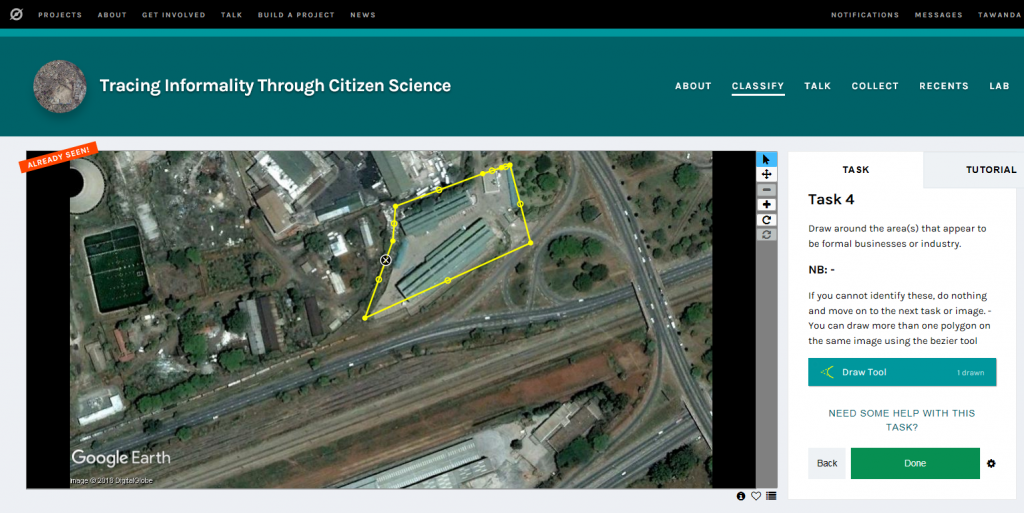The height and width of the screenshot is (513, 1024).
Task: Show subject metadata info icon
Action: tap(741, 496)
